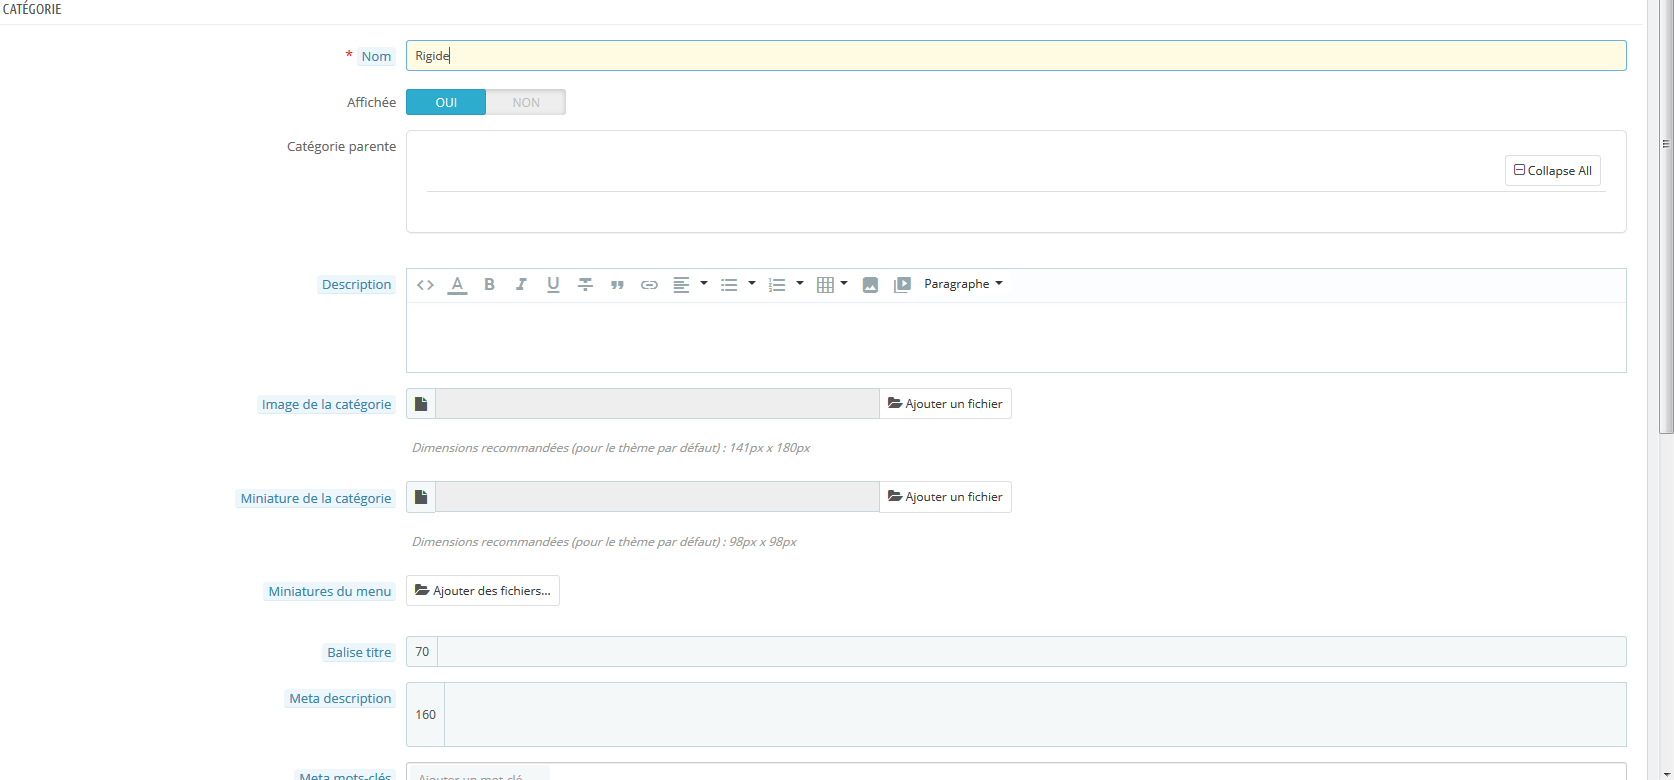Open the text color tool
This screenshot has width=1674, height=780.
pyautogui.click(x=457, y=285)
